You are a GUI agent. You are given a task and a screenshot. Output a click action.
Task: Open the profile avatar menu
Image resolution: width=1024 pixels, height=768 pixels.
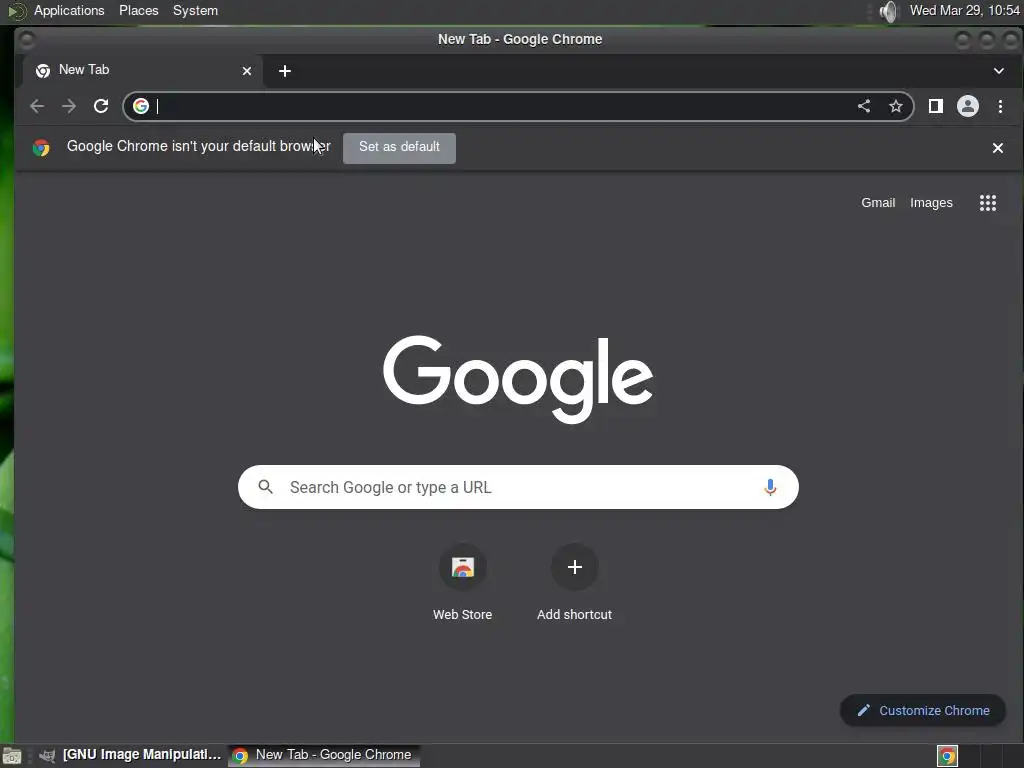click(x=967, y=106)
